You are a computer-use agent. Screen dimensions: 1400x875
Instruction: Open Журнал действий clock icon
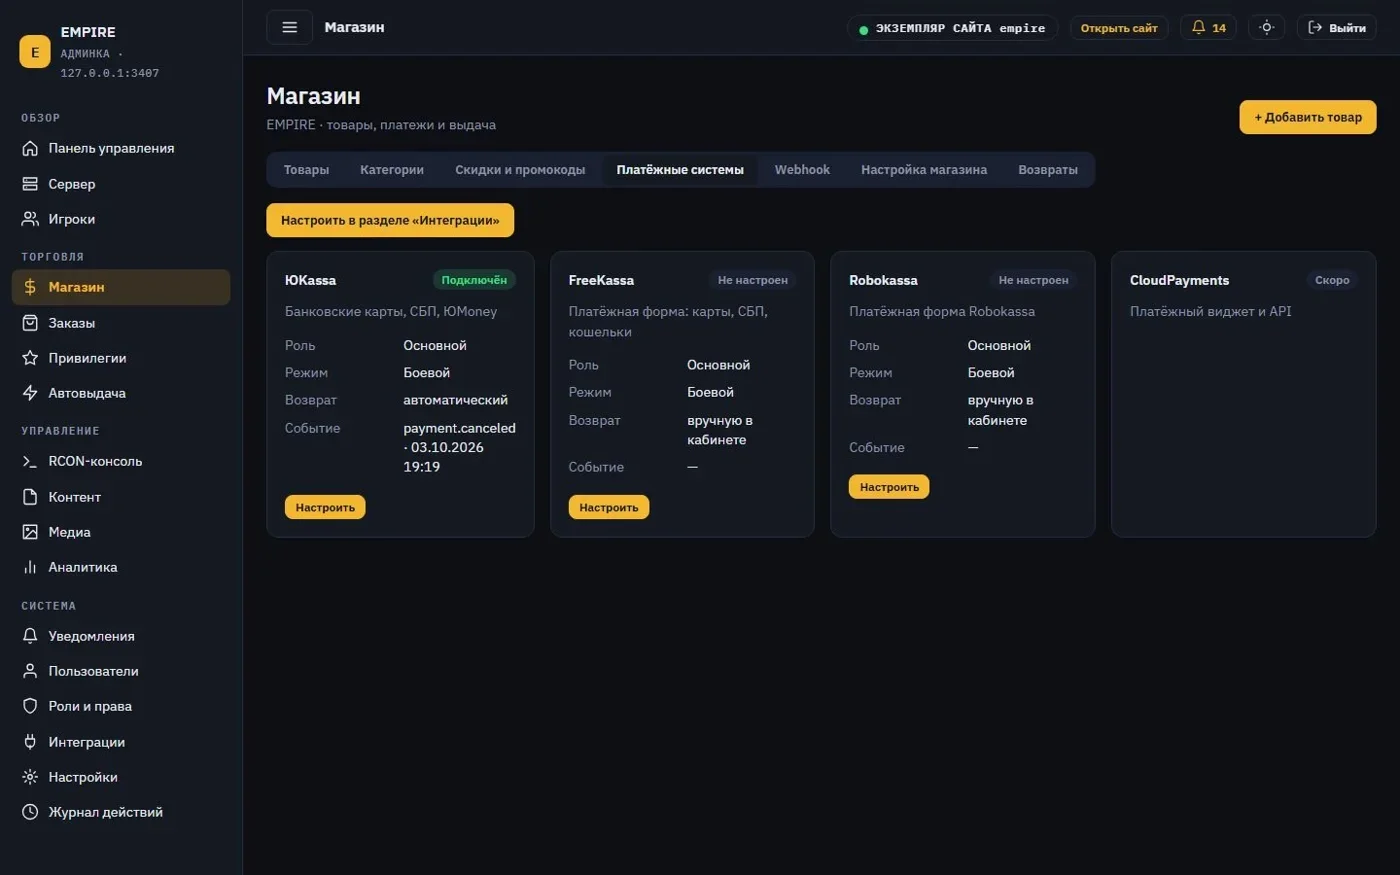point(30,812)
